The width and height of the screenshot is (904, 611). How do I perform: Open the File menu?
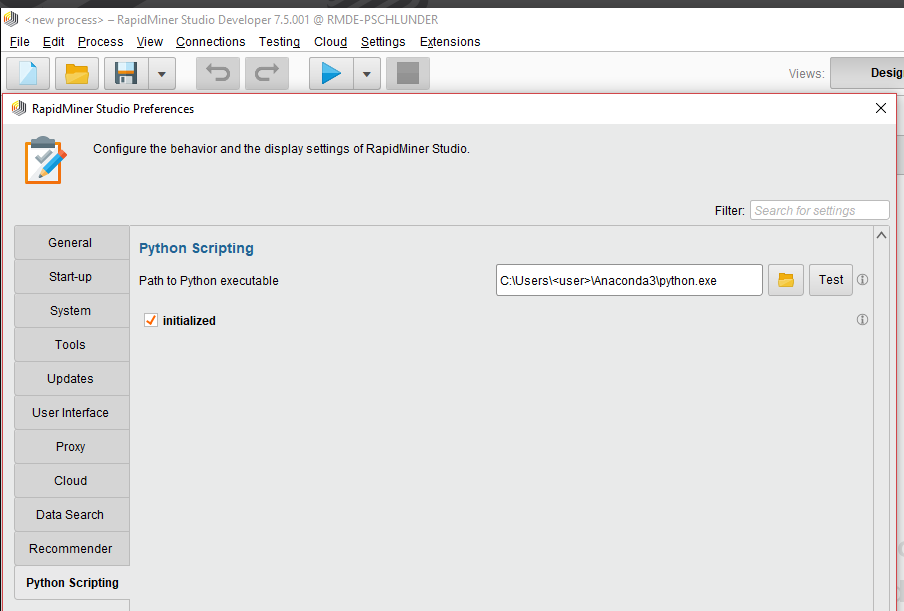click(x=20, y=42)
